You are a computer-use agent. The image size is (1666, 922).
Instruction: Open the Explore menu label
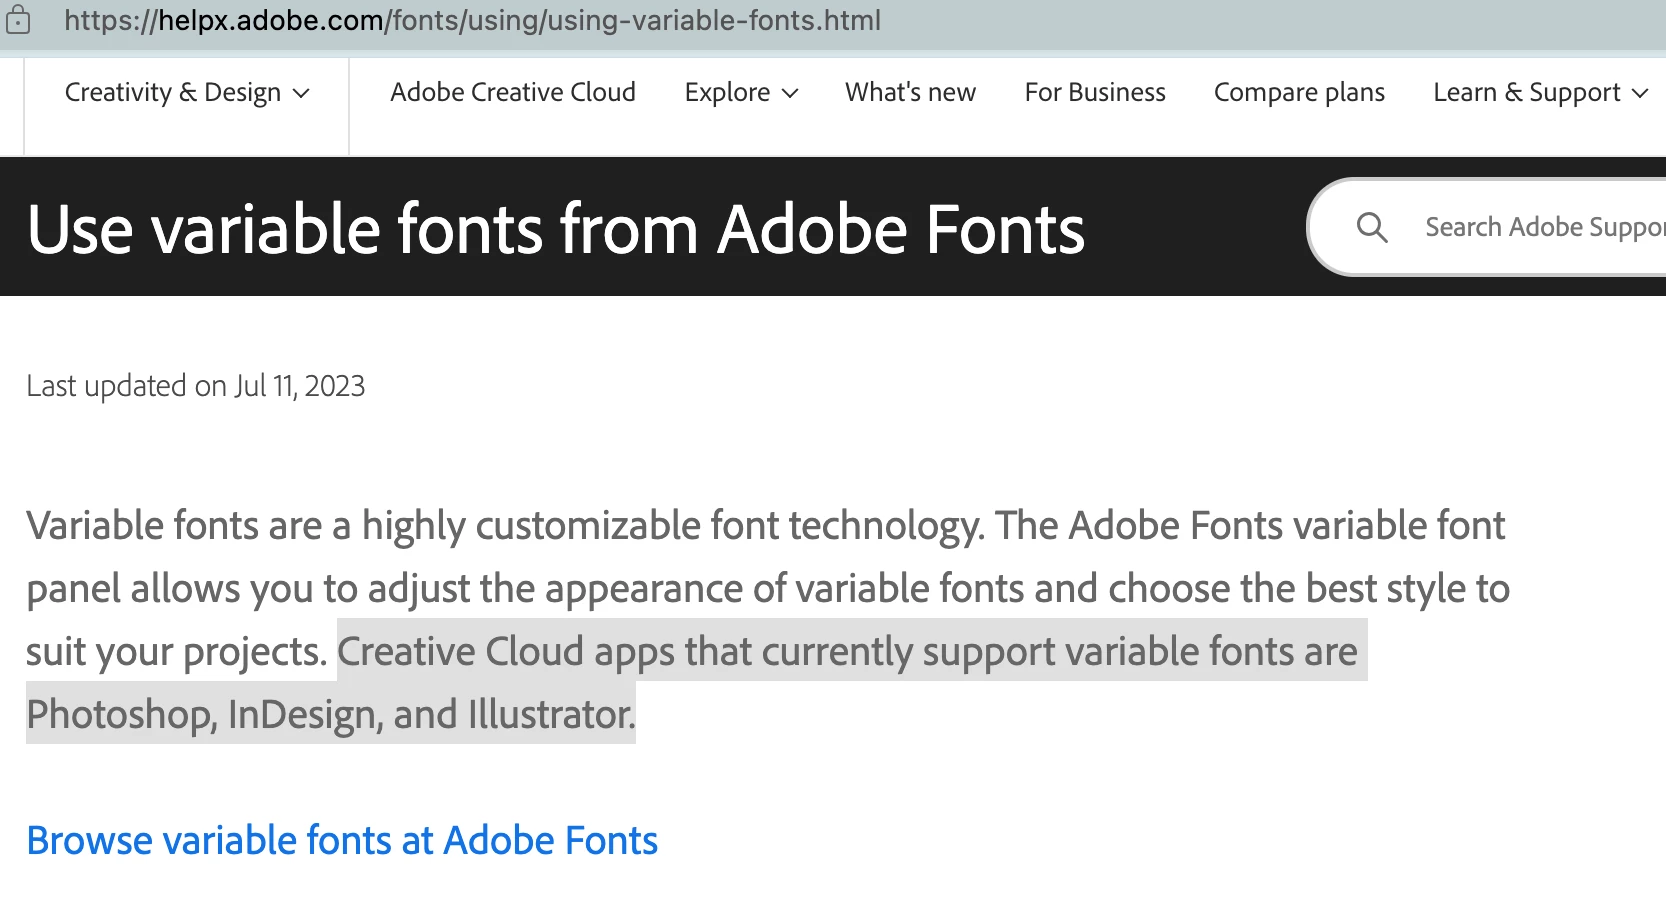pos(727,92)
